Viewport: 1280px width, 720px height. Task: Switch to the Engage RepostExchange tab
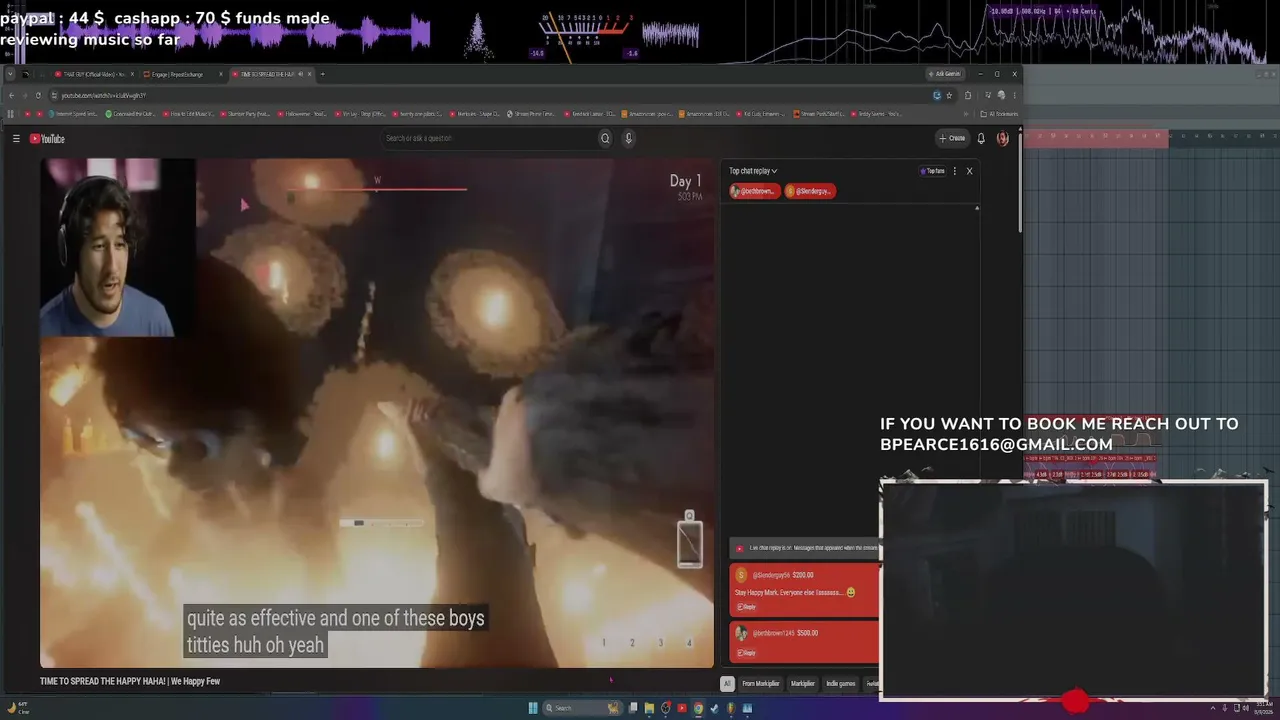point(181,74)
